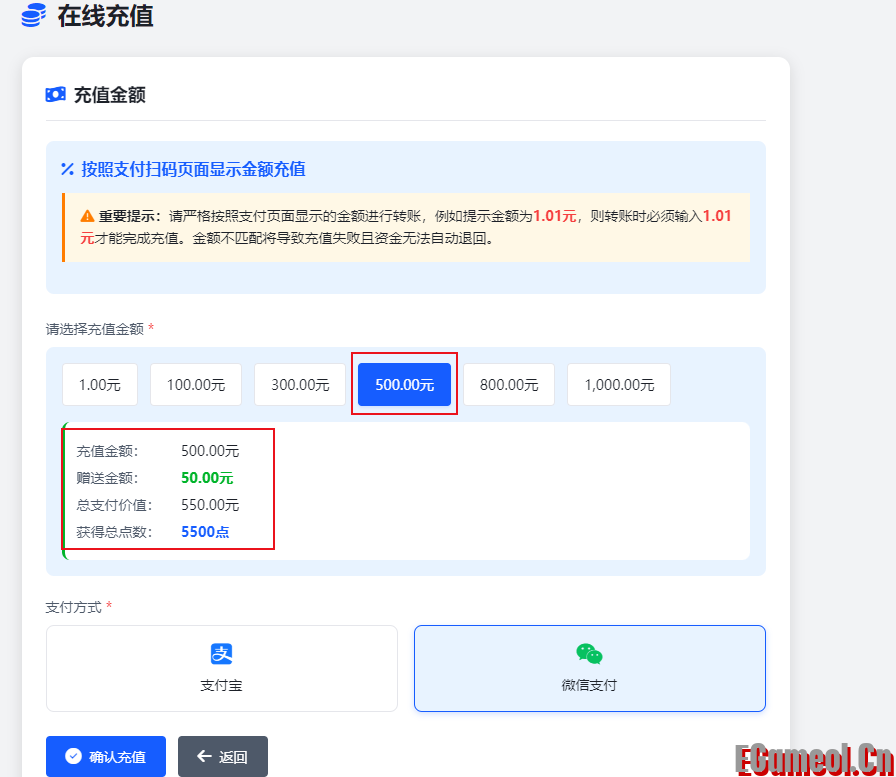Select the blue Alipay icon in payment area
This screenshot has height=777, width=896.
coord(222,654)
